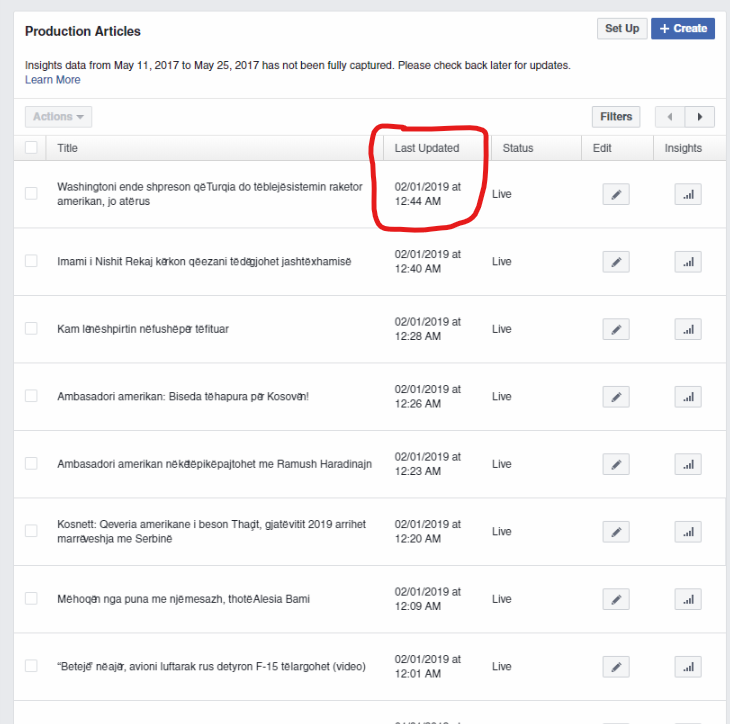Click the 12:20 AM last updated date
Screen dimensions: 730x724
(x=428, y=532)
